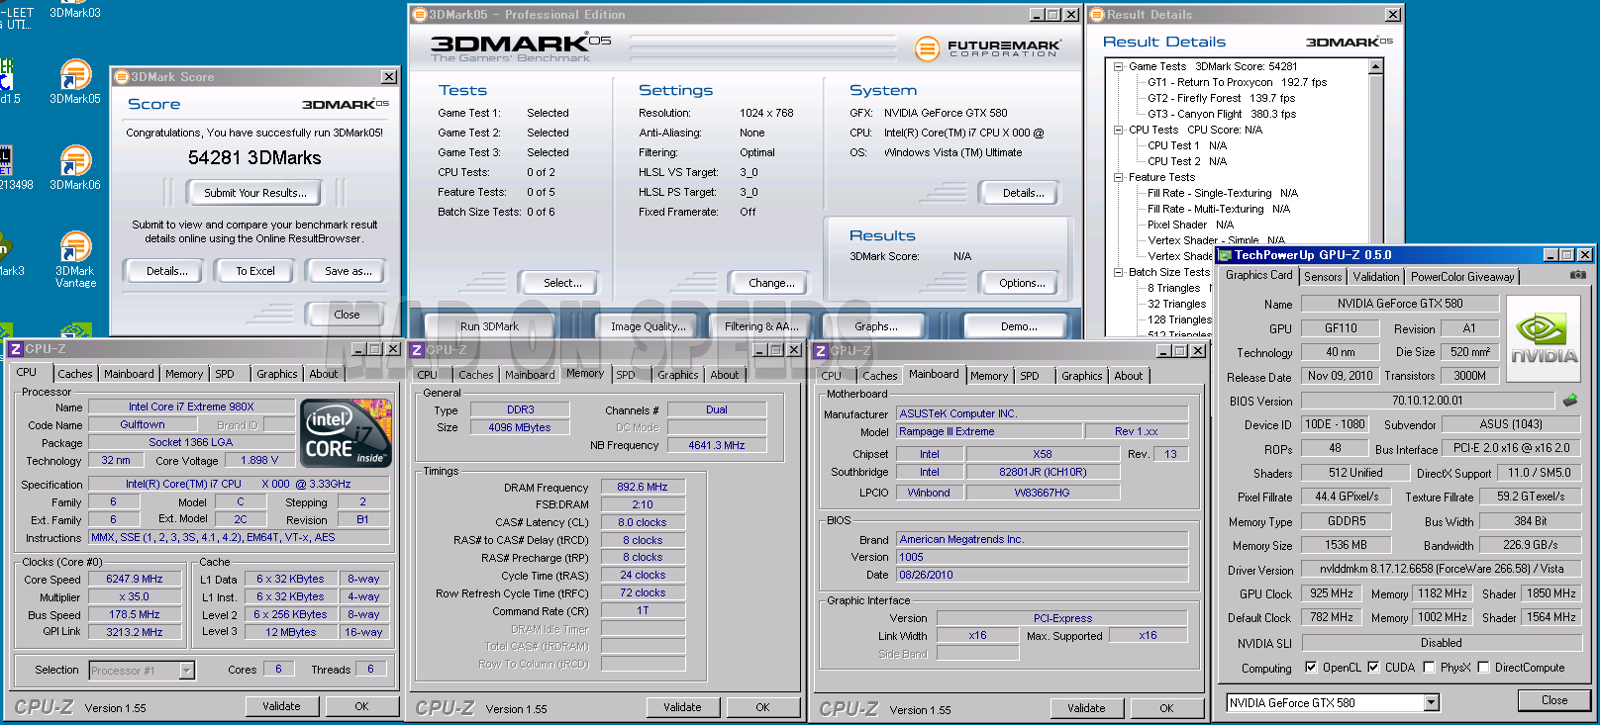The image size is (1600, 725).
Task: Click the Name field Intel Core i7 Extreme 980X
Action: click(191, 407)
